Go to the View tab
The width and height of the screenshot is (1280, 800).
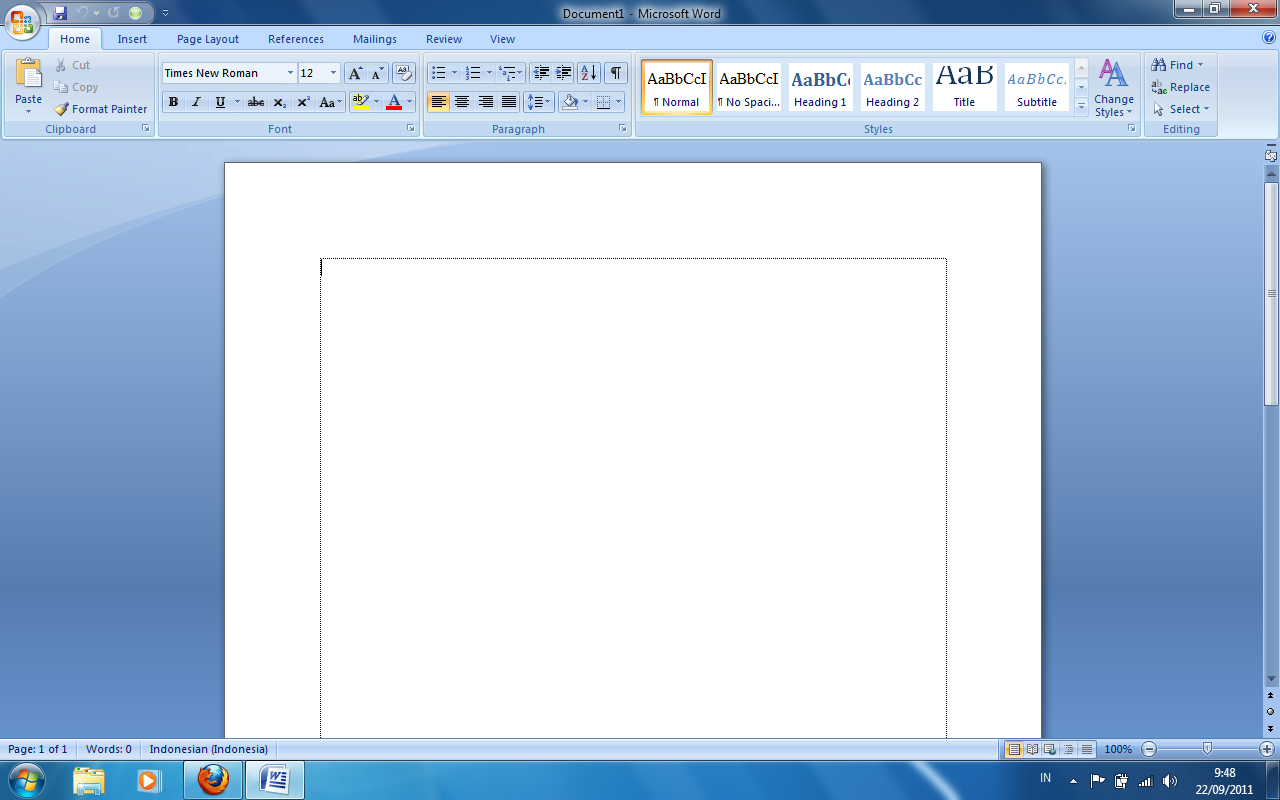point(503,39)
